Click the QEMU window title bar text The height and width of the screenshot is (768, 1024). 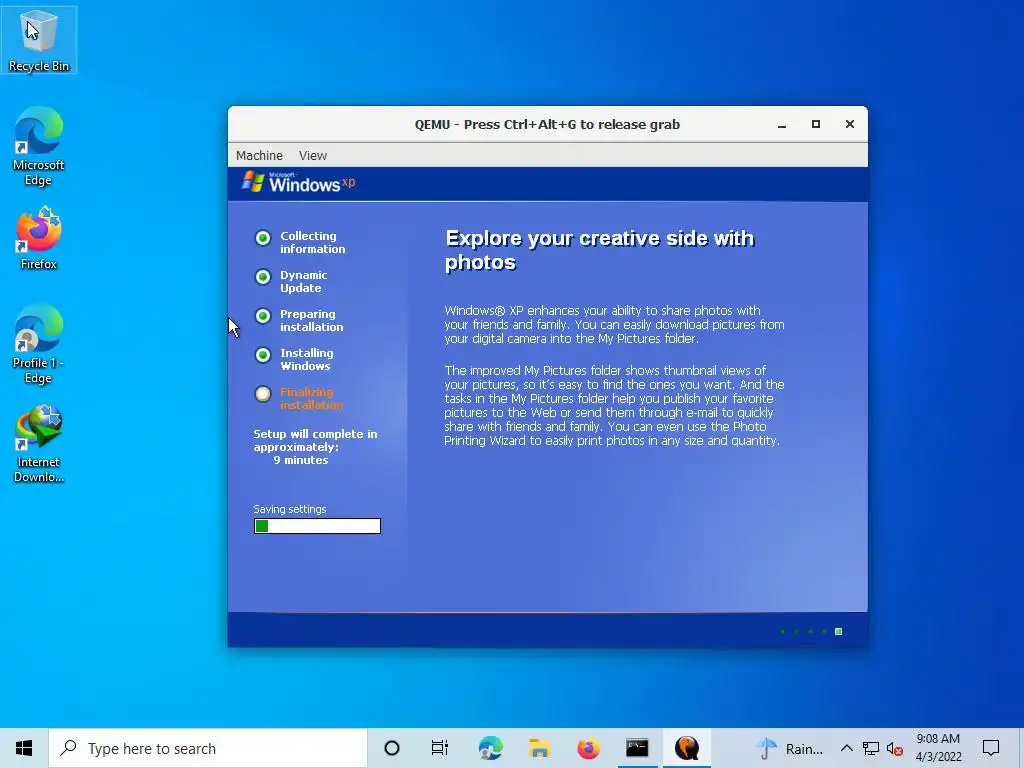click(x=547, y=124)
